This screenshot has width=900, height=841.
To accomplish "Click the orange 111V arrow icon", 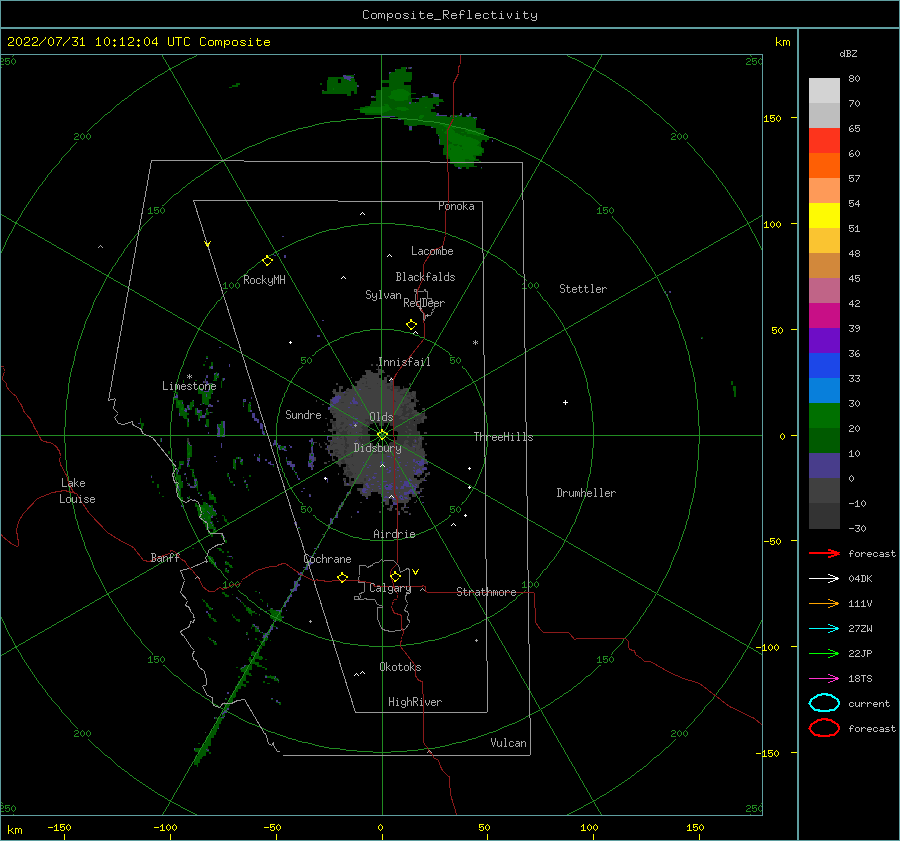I will (824, 603).
